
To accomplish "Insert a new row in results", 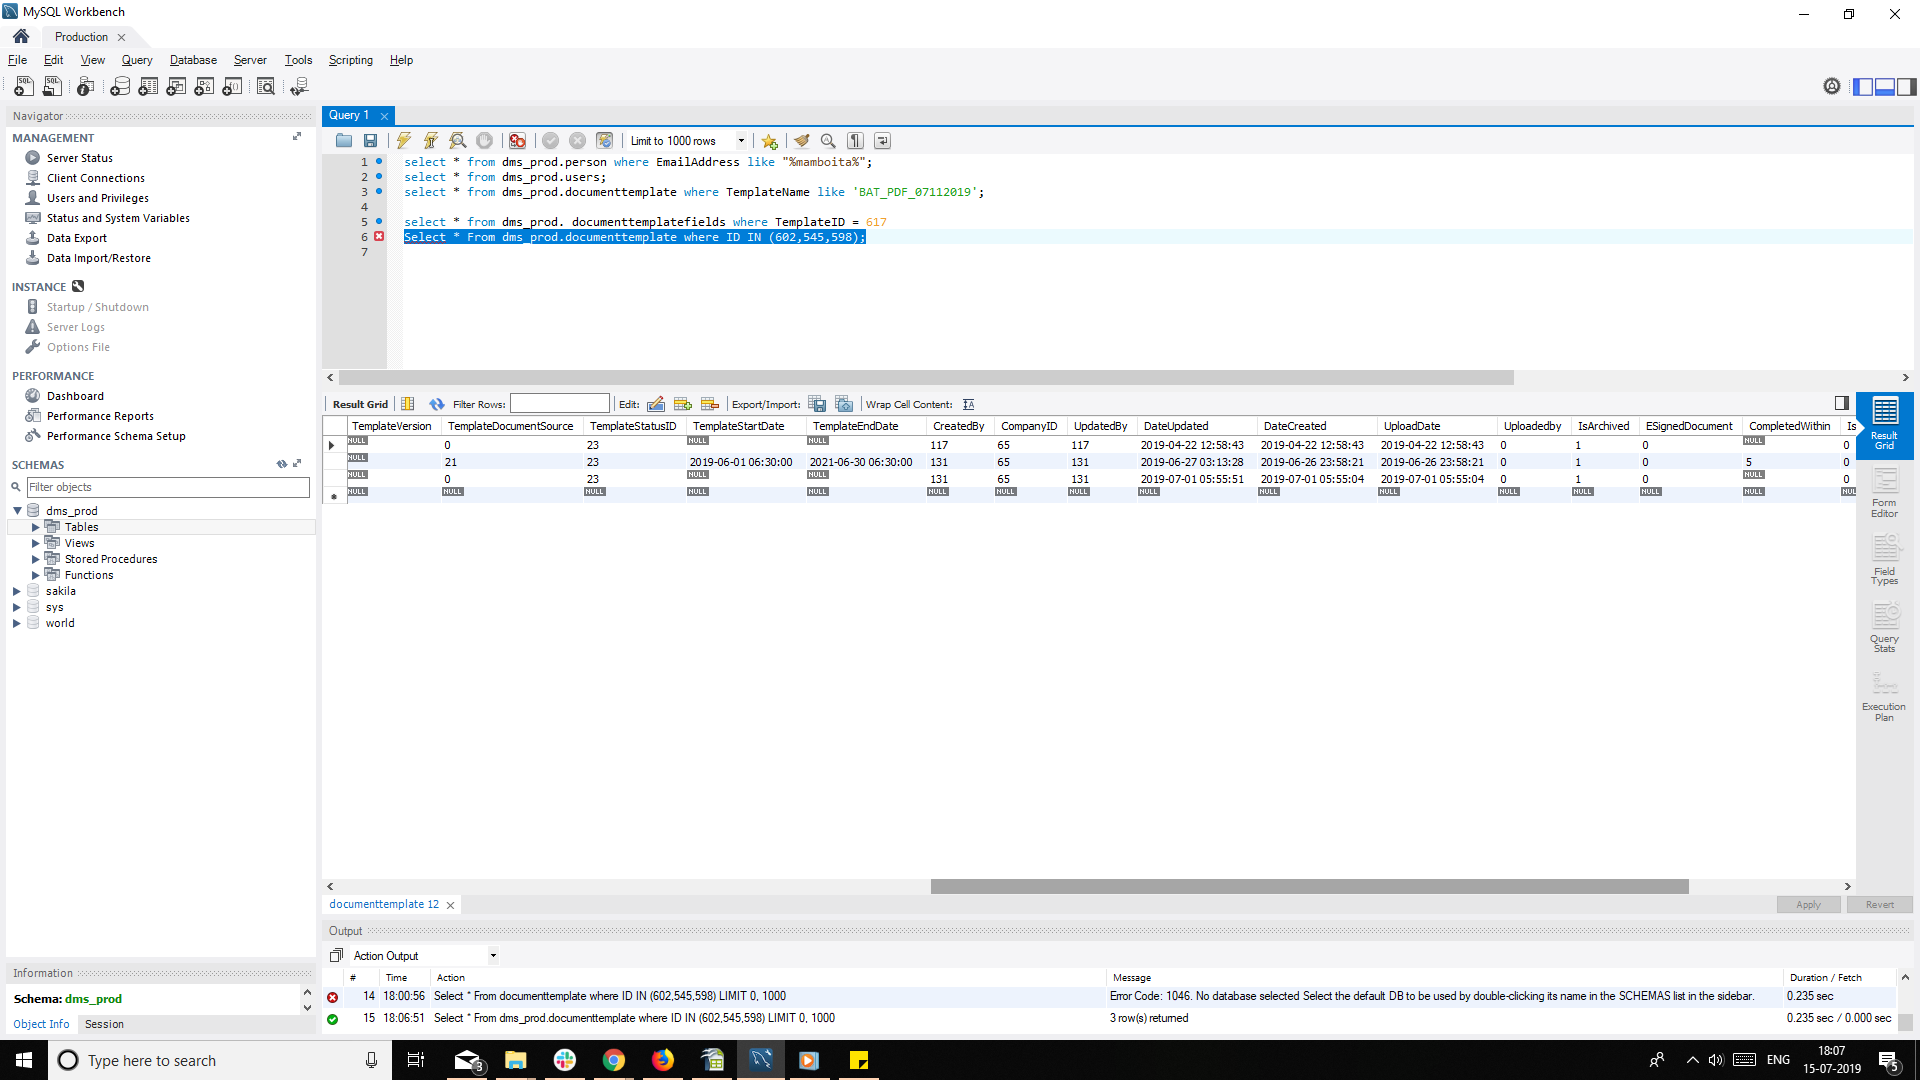I will pos(683,404).
